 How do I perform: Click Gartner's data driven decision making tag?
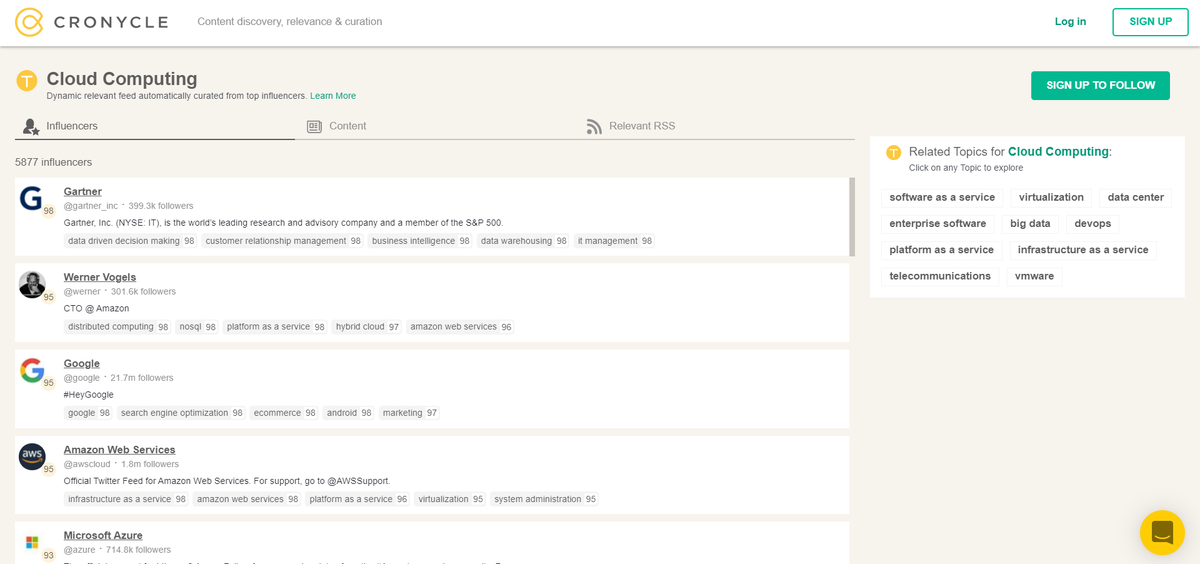click(131, 241)
